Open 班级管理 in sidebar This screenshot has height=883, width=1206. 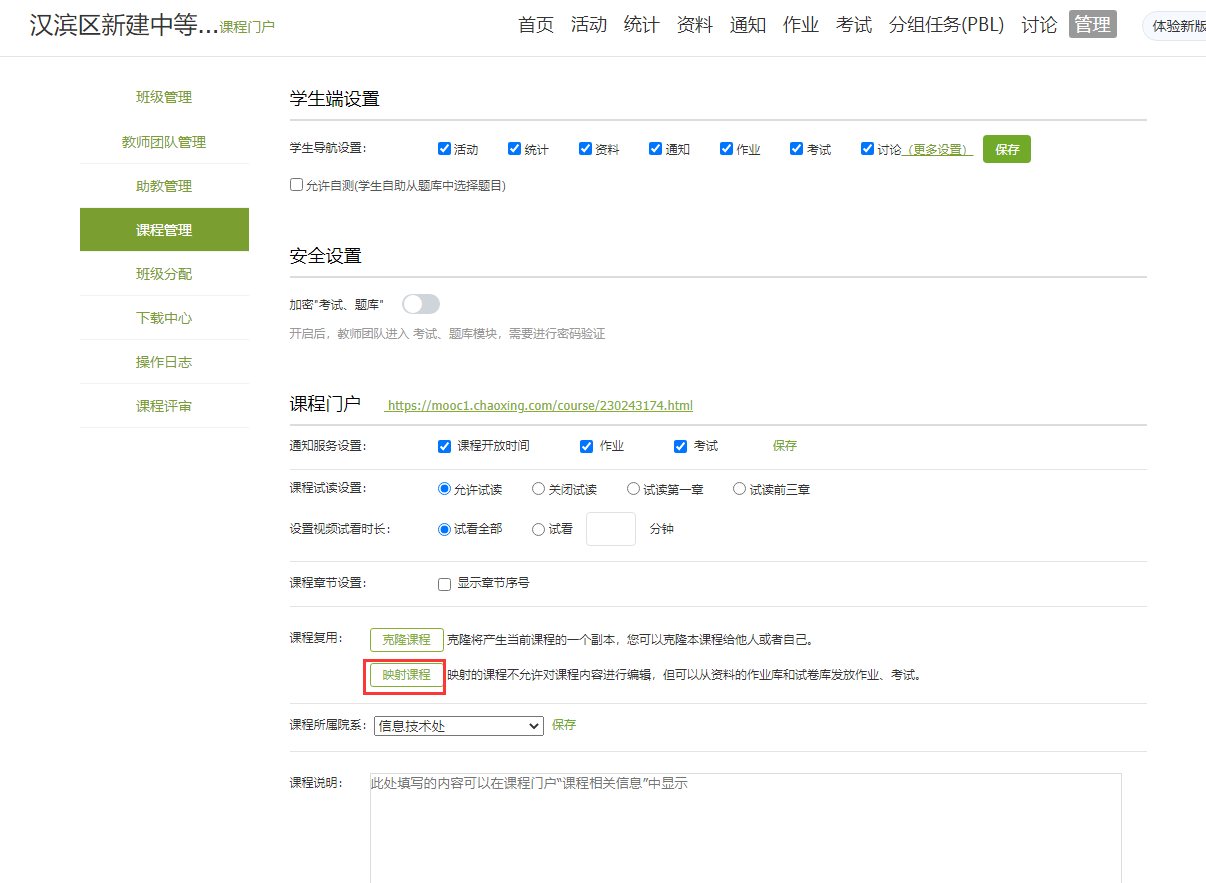point(164,97)
